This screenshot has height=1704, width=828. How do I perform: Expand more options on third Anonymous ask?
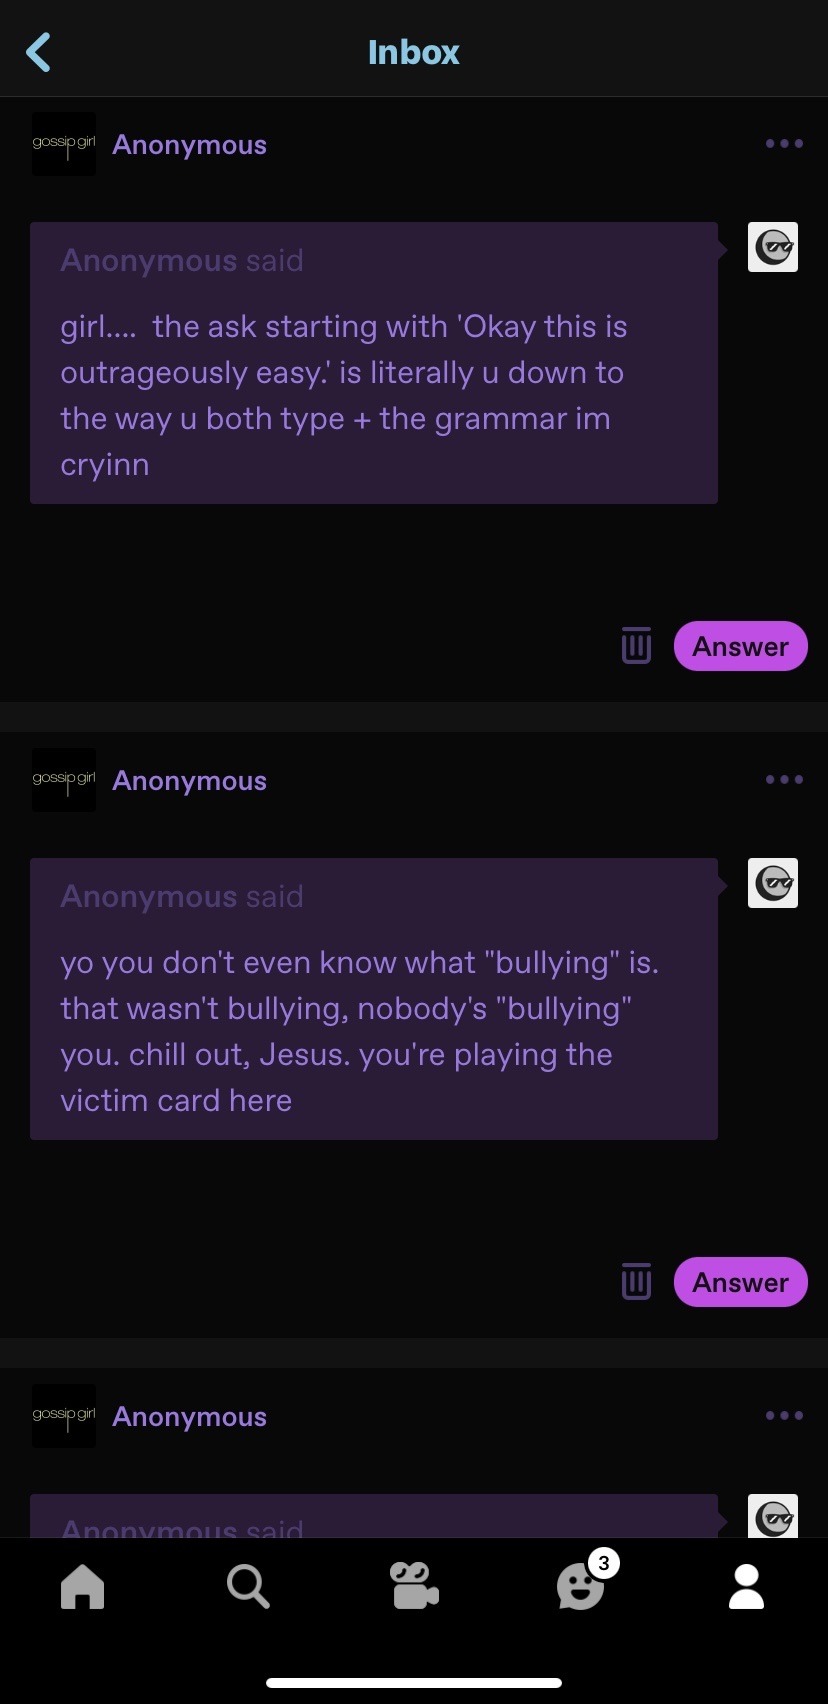[x=784, y=1416]
